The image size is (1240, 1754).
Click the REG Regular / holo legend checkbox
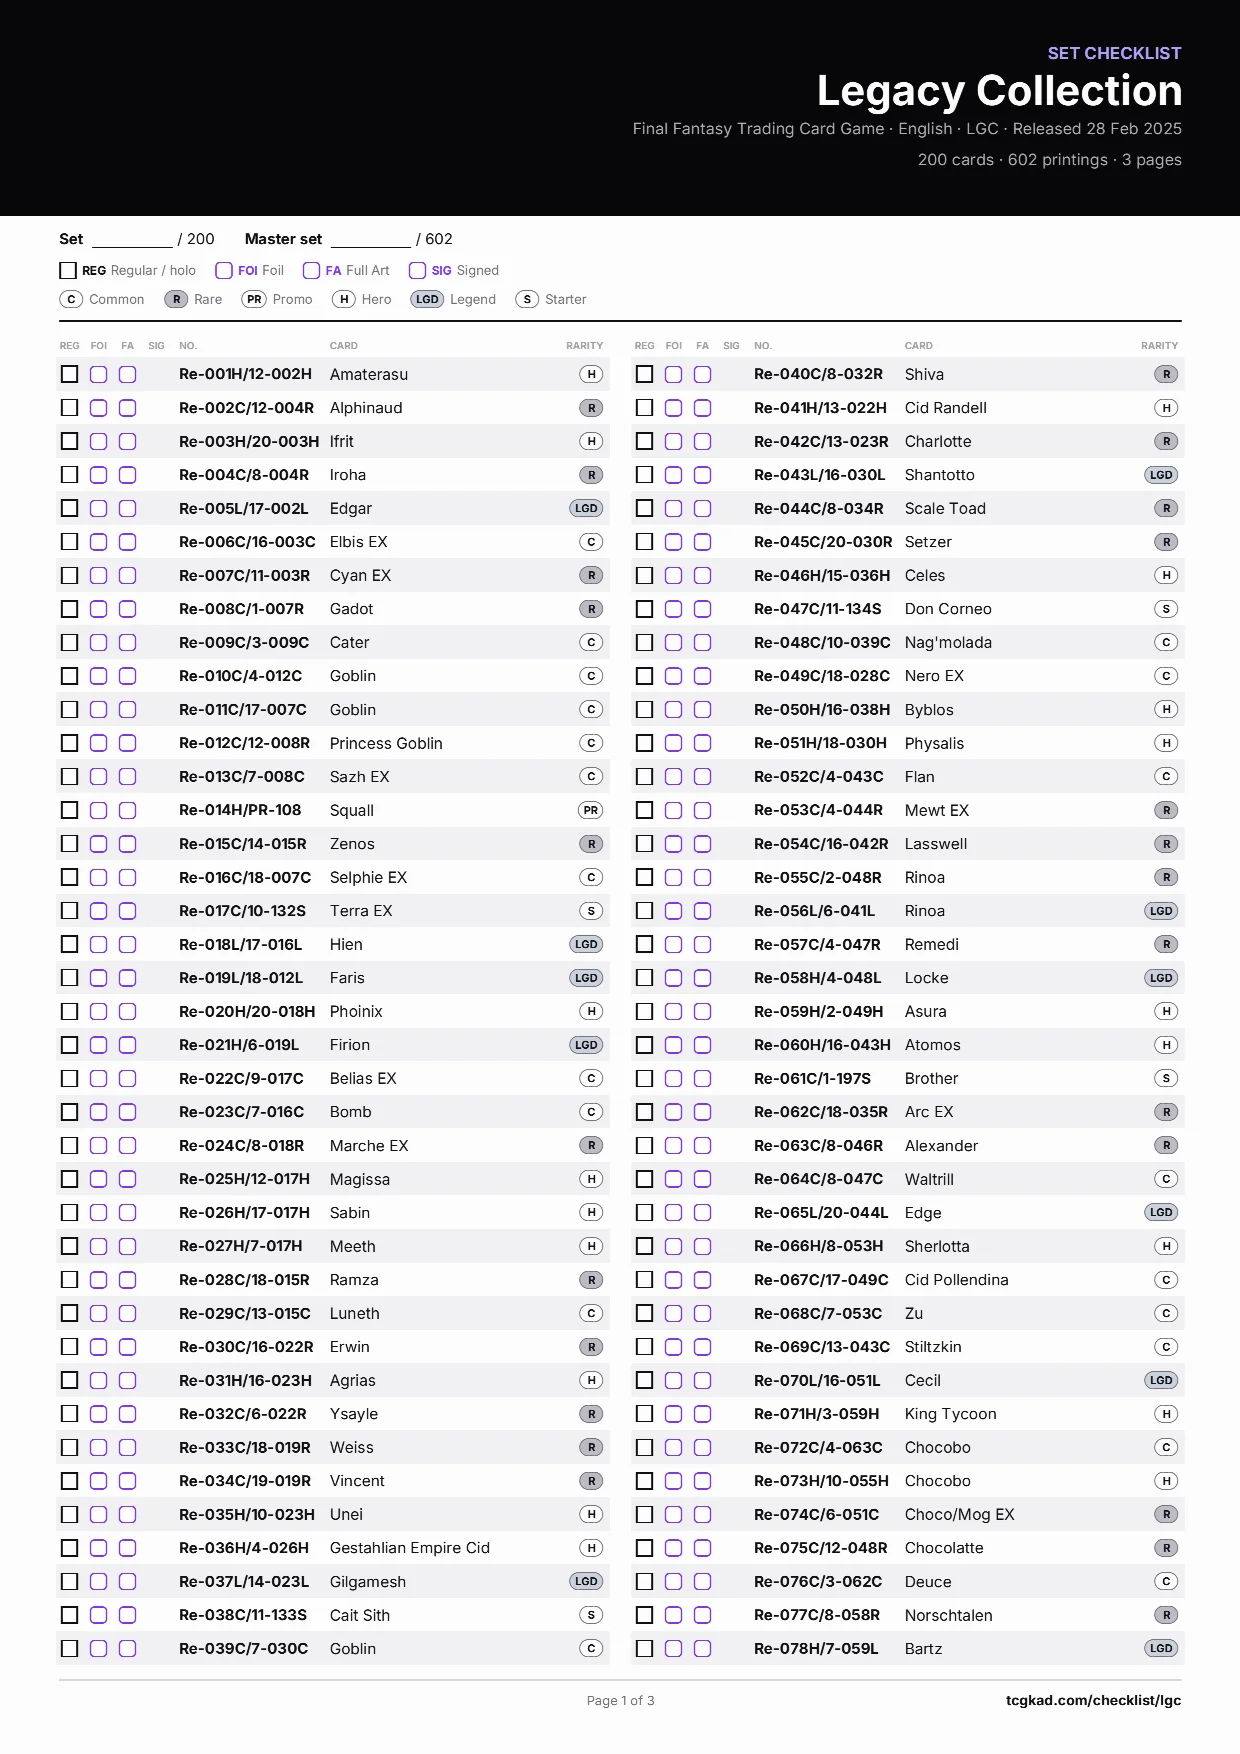coord(68,270)
